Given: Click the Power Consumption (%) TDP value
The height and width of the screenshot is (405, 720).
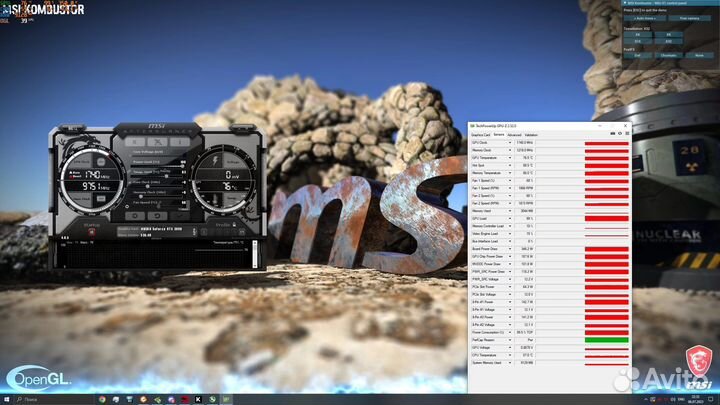Looking at the screenshot, I should 524,332.
